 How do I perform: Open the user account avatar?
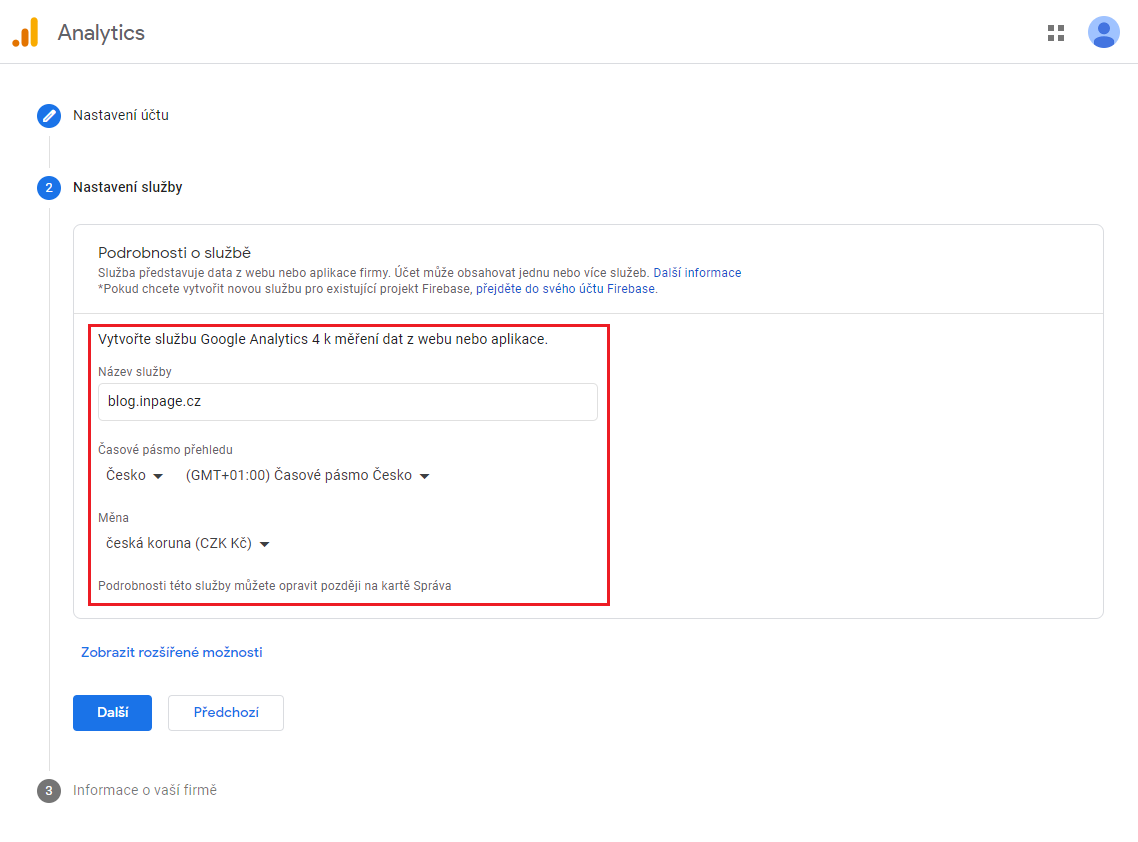pyautogui.click(x=1103, y=33)
